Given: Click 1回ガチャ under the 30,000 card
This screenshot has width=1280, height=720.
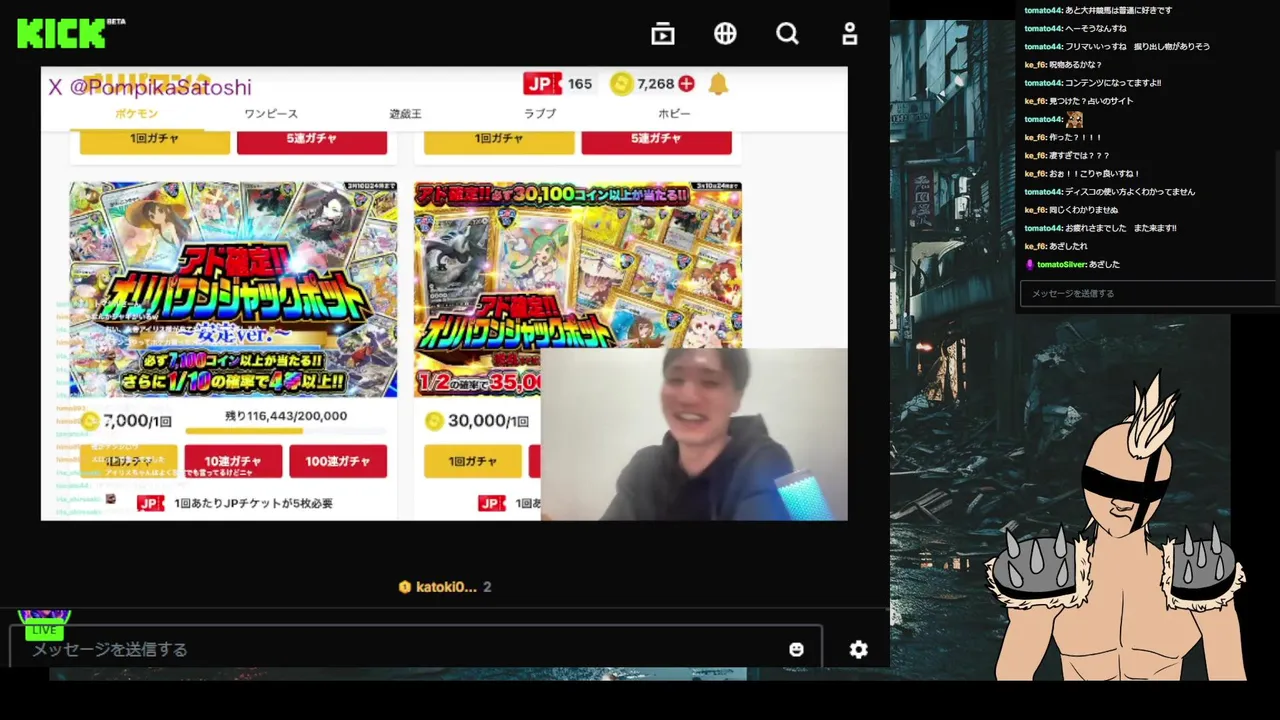Looking at the screenshot, I should pyautogui.click(x=473, y=461).
